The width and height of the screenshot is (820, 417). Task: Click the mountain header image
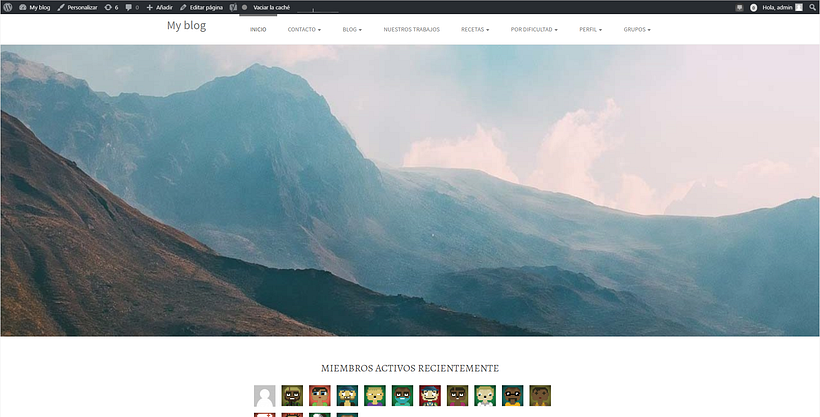[410, 190]
